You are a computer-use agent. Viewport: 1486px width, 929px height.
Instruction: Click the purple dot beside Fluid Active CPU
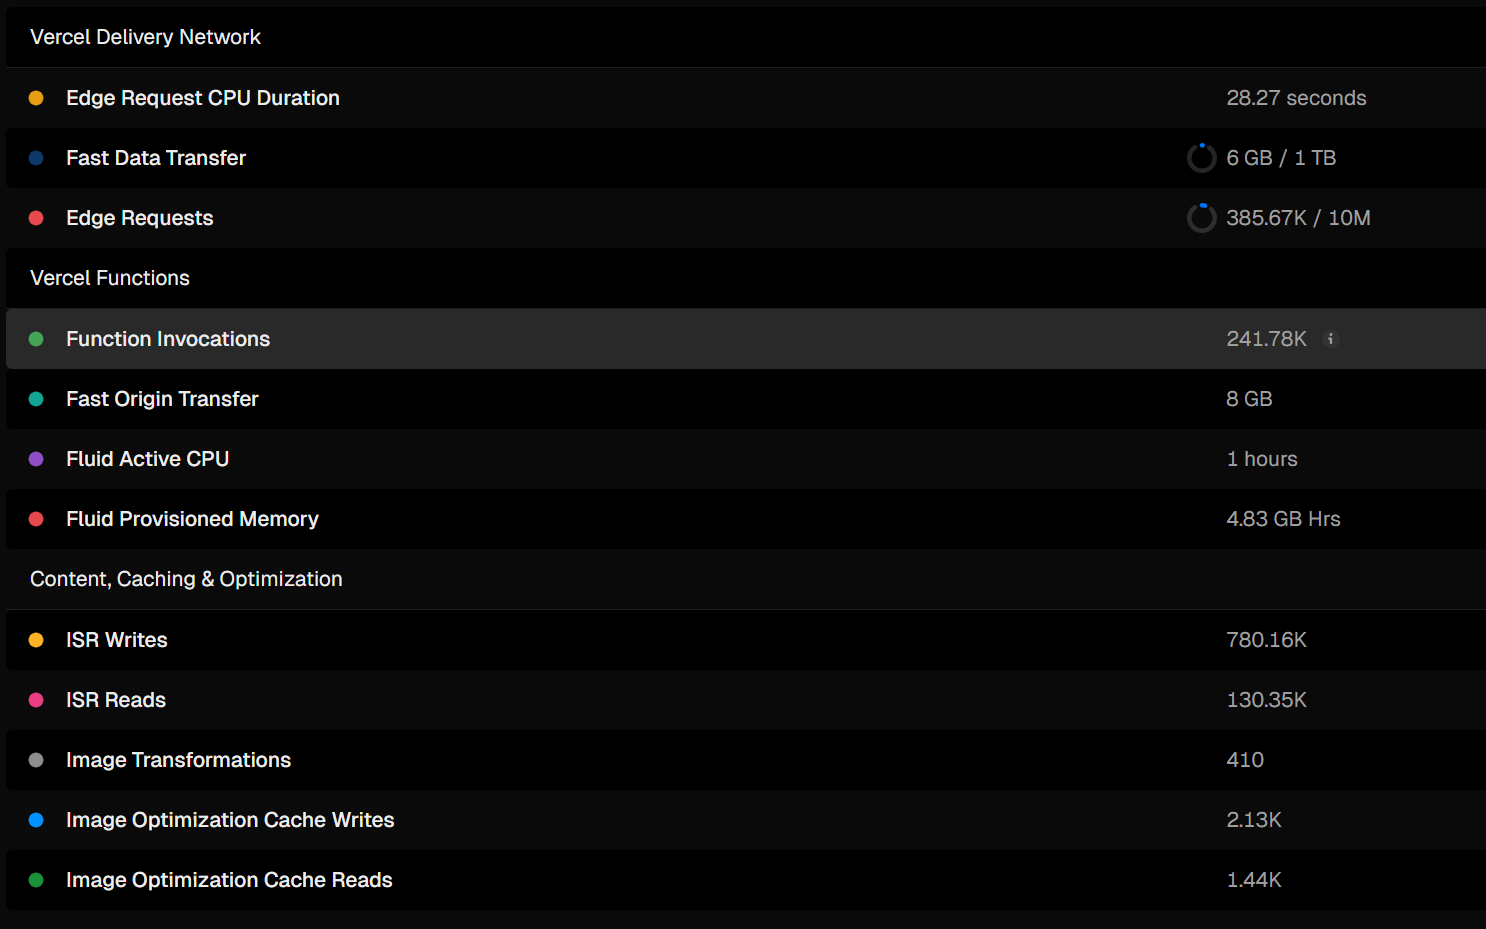(x=36, y=459)
